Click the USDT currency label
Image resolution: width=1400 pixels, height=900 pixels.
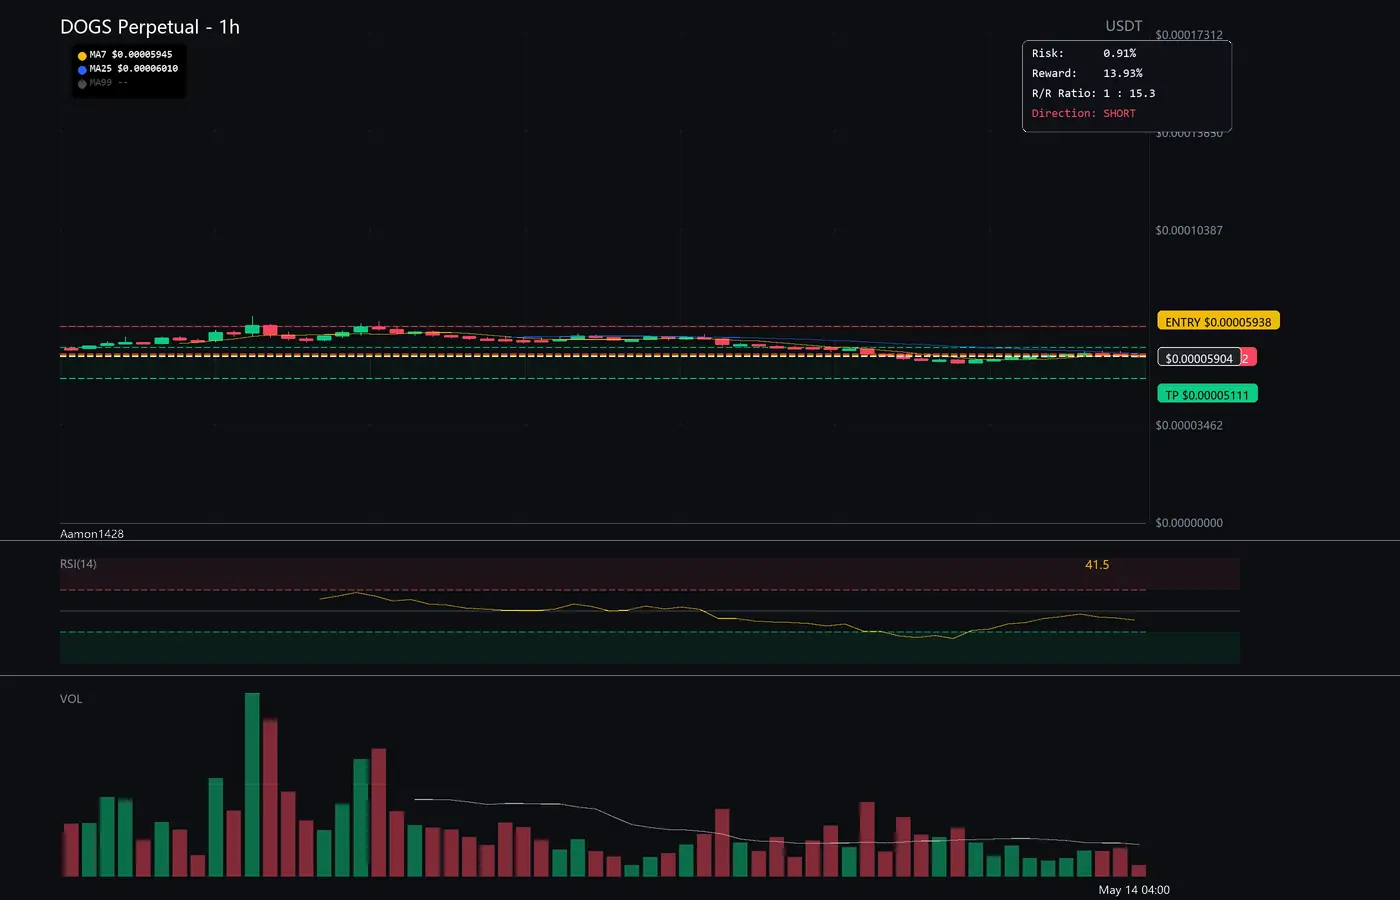pos(1123,26)
